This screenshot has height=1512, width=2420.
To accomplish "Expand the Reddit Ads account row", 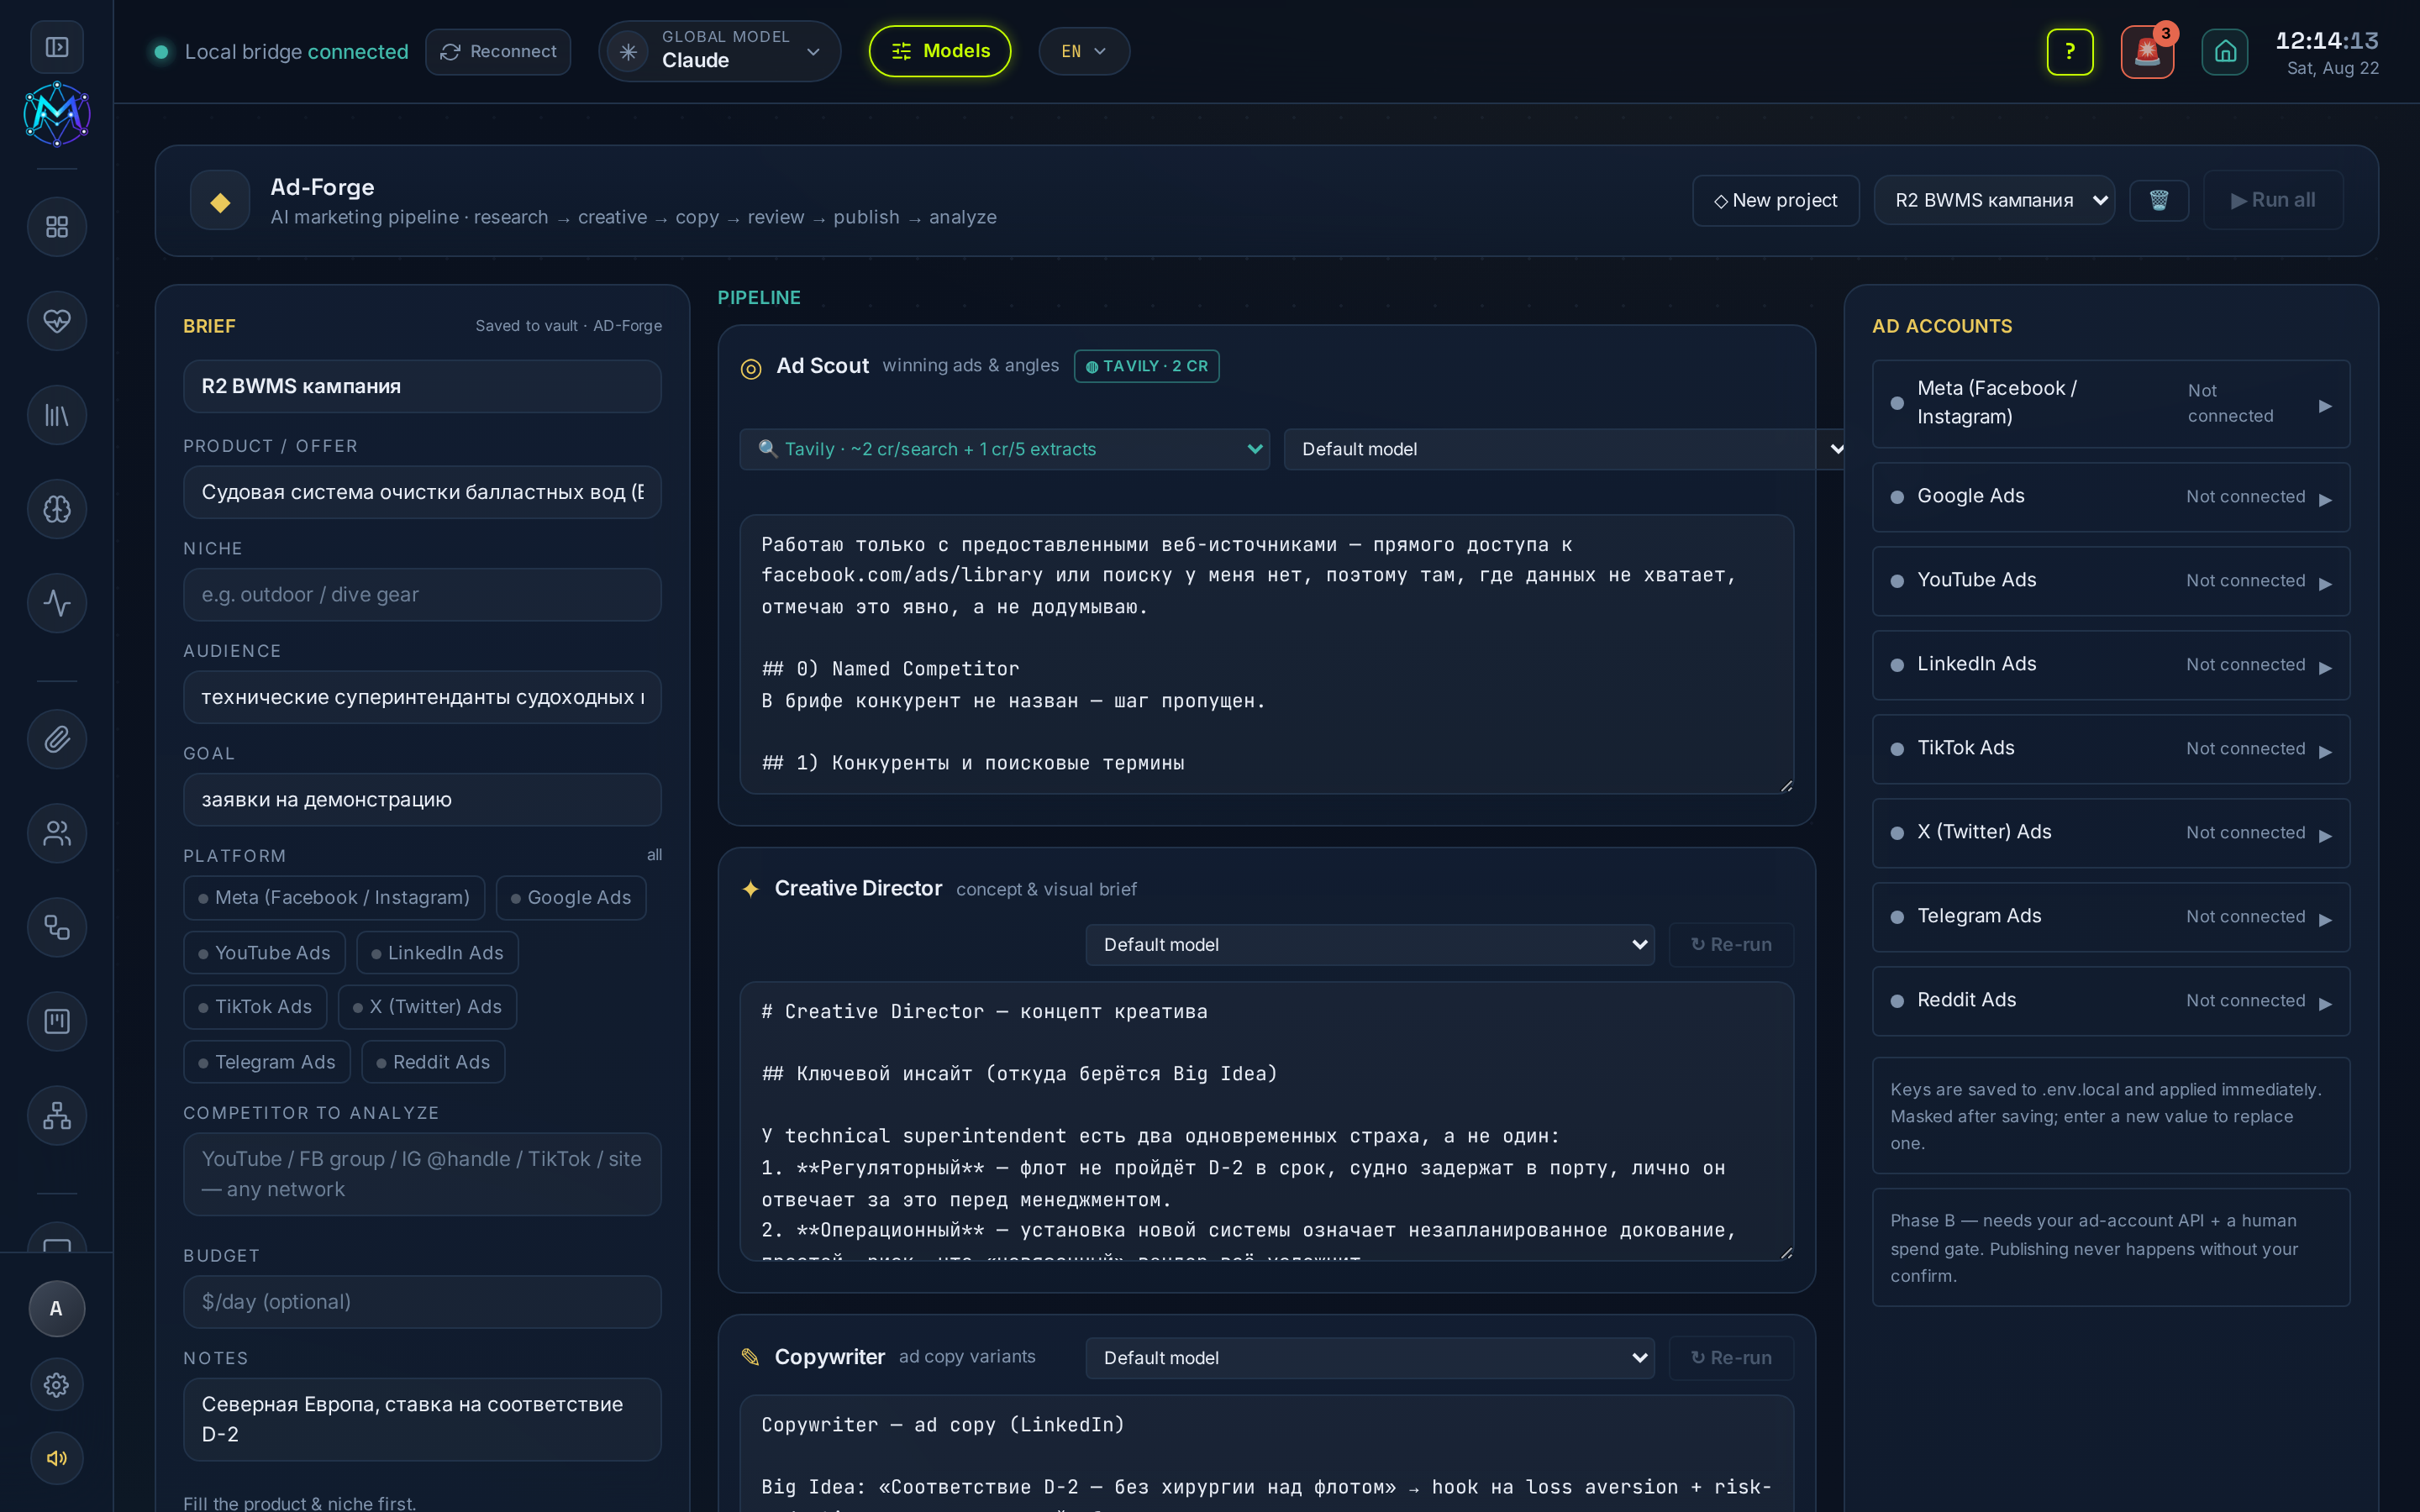I will tap(2111, 1000).
